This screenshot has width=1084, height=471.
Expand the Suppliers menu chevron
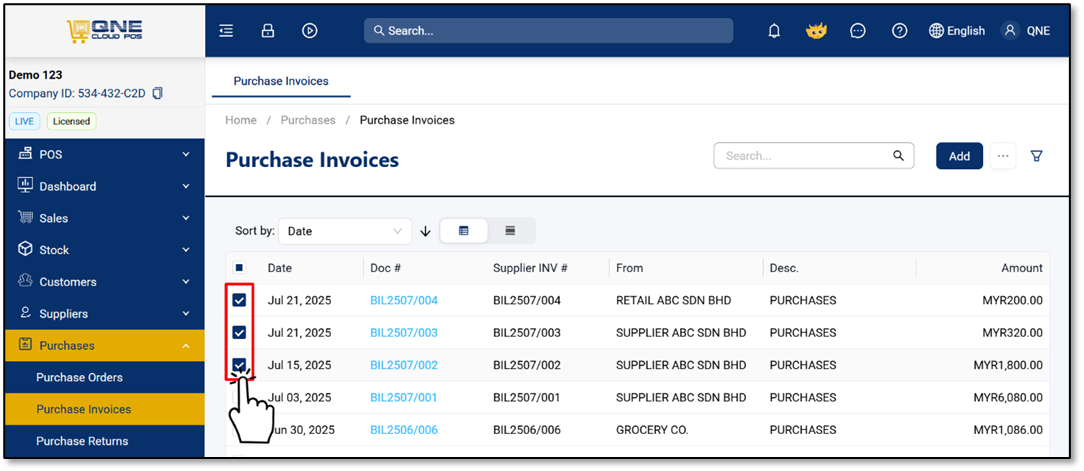pyautogui.click(x=185, y=313)
